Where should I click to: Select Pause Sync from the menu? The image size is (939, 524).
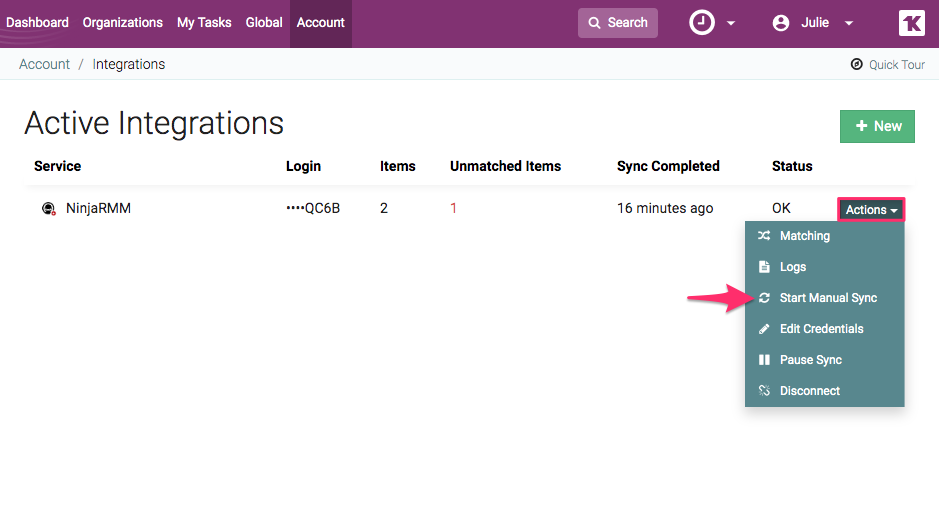click(x=810, y=360)
